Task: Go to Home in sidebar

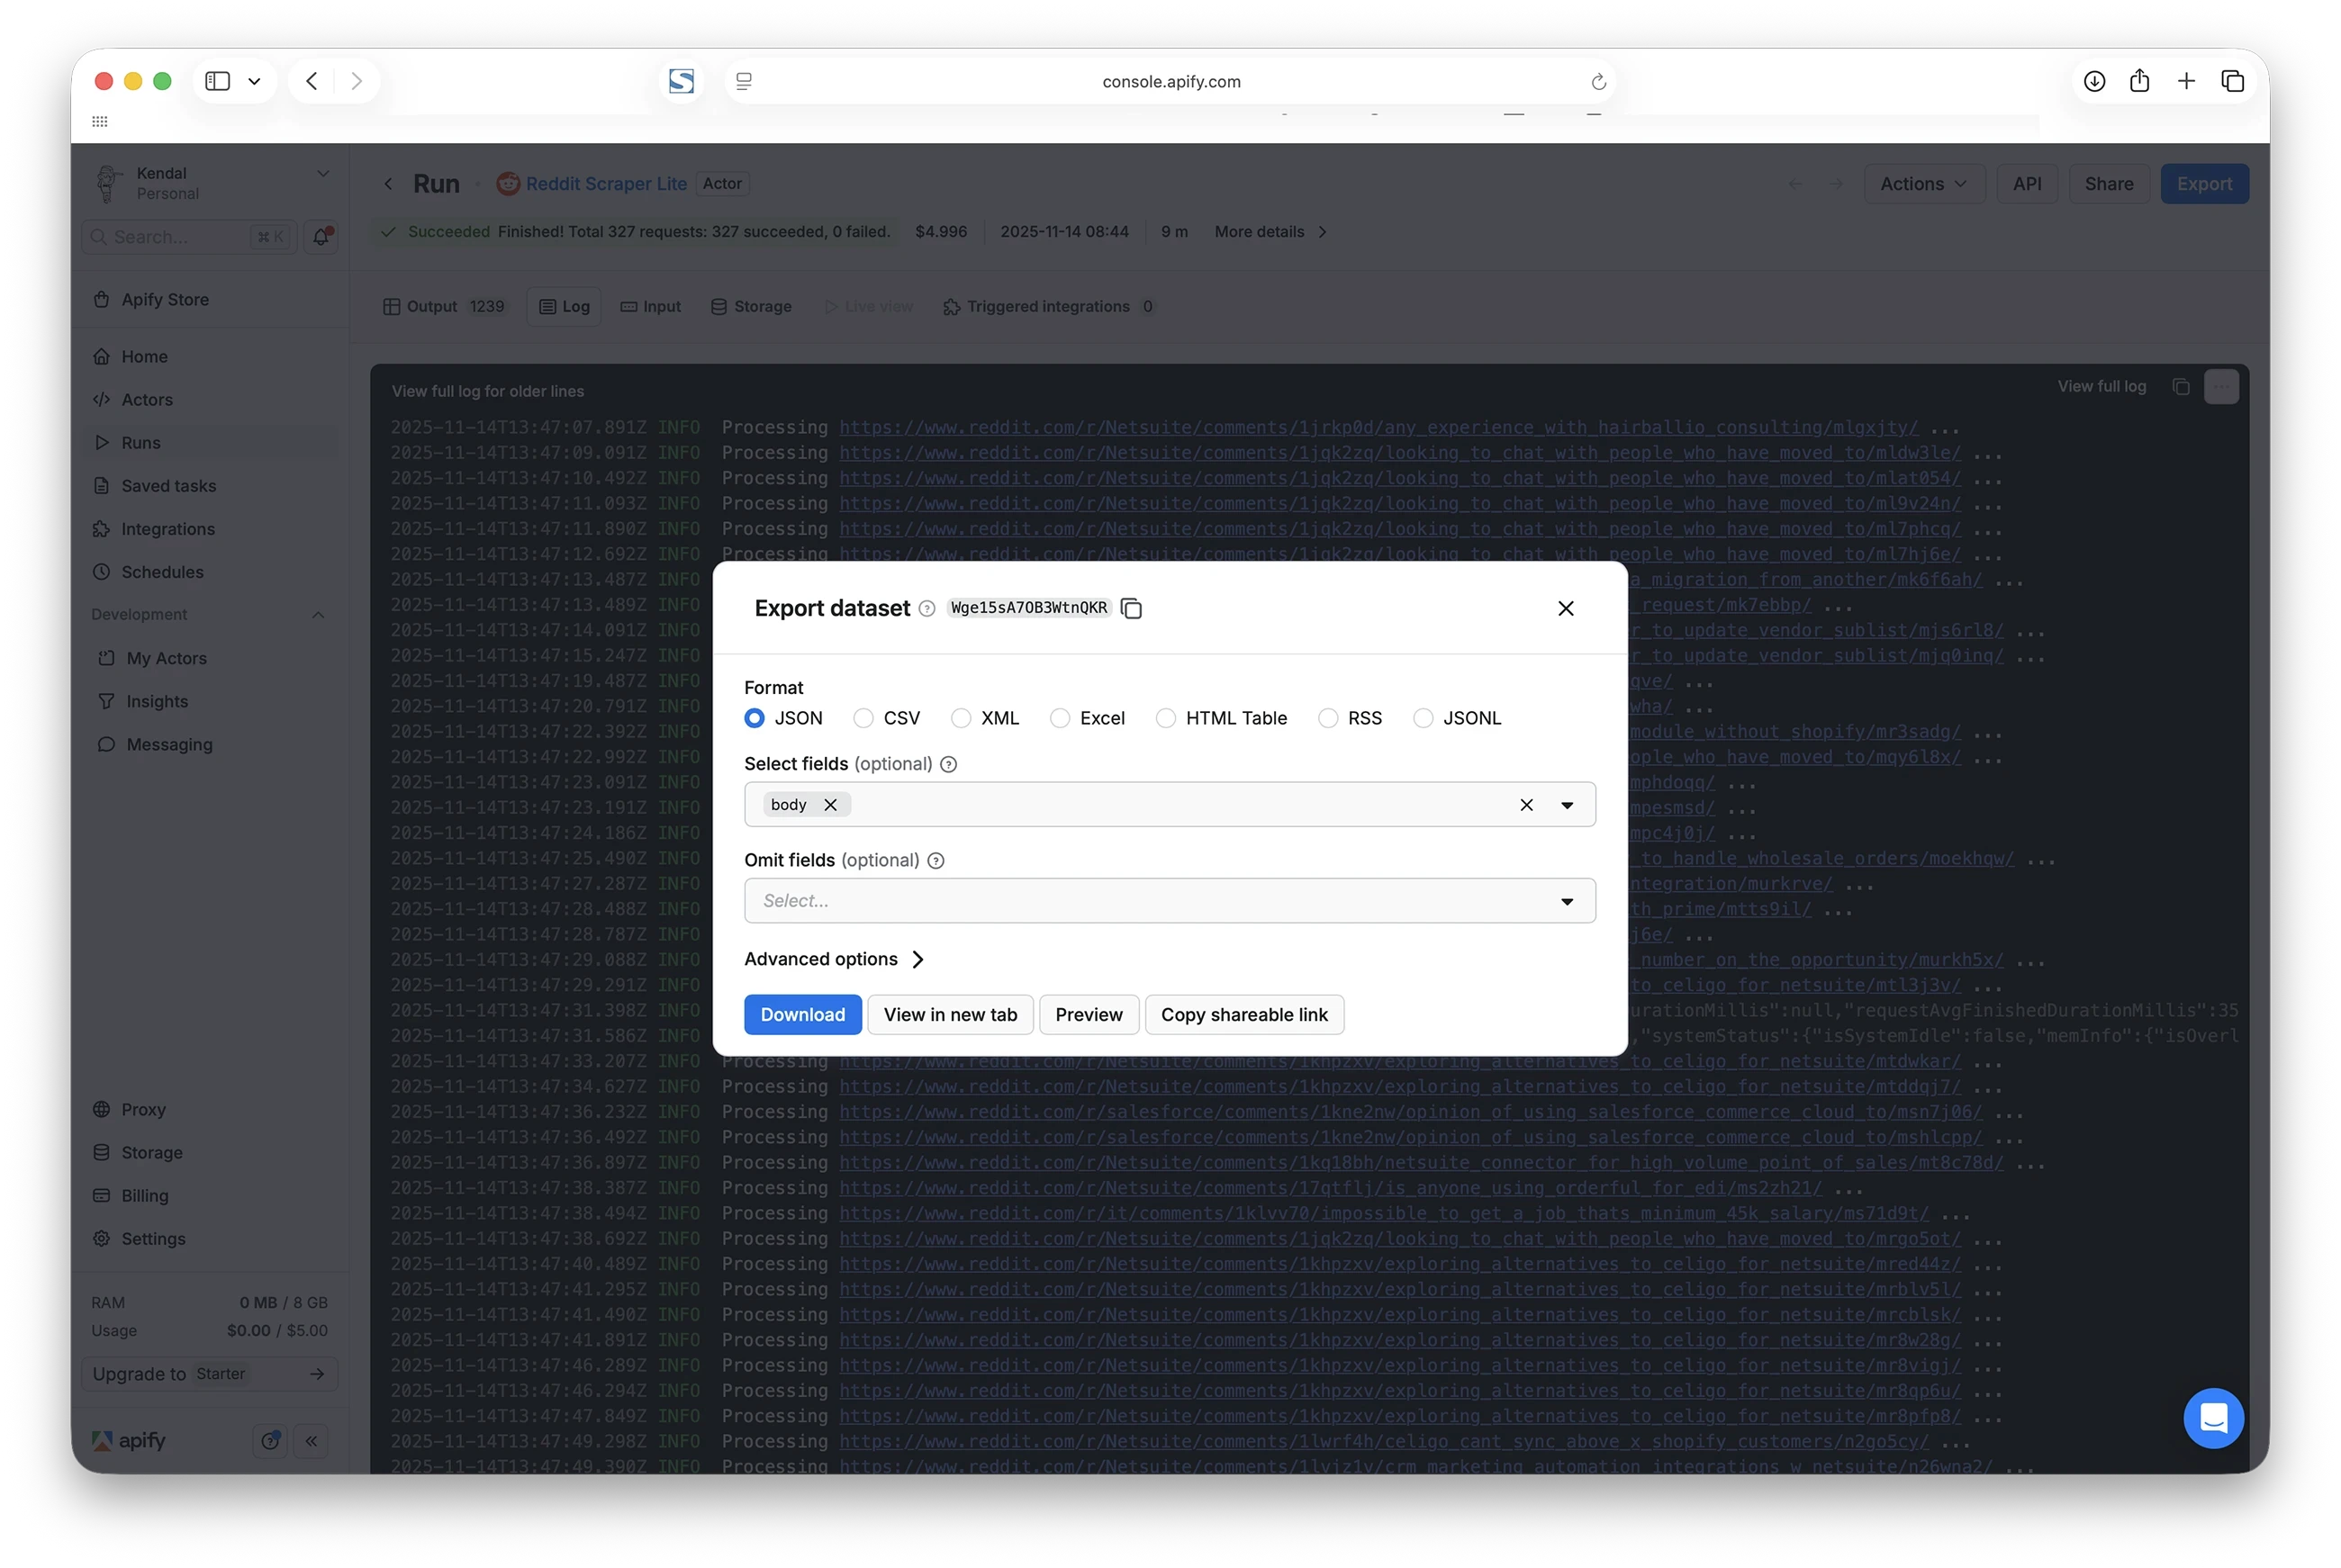Action: (211, 357)
